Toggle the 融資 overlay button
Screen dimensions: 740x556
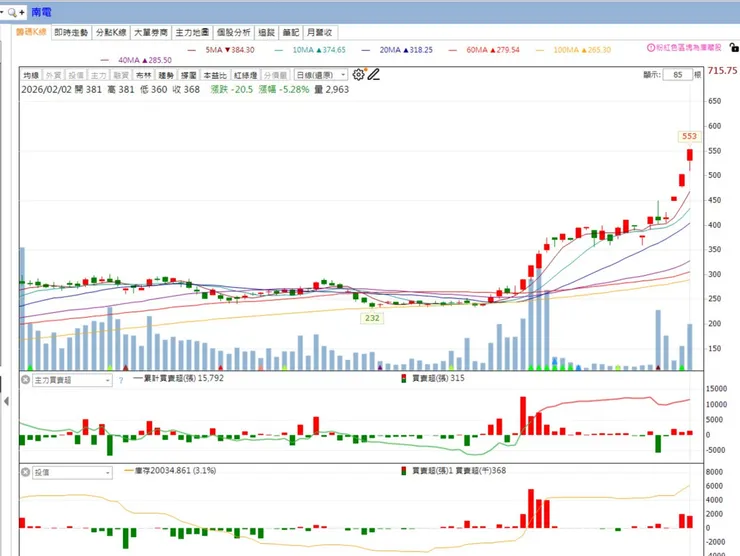(121, 76)
